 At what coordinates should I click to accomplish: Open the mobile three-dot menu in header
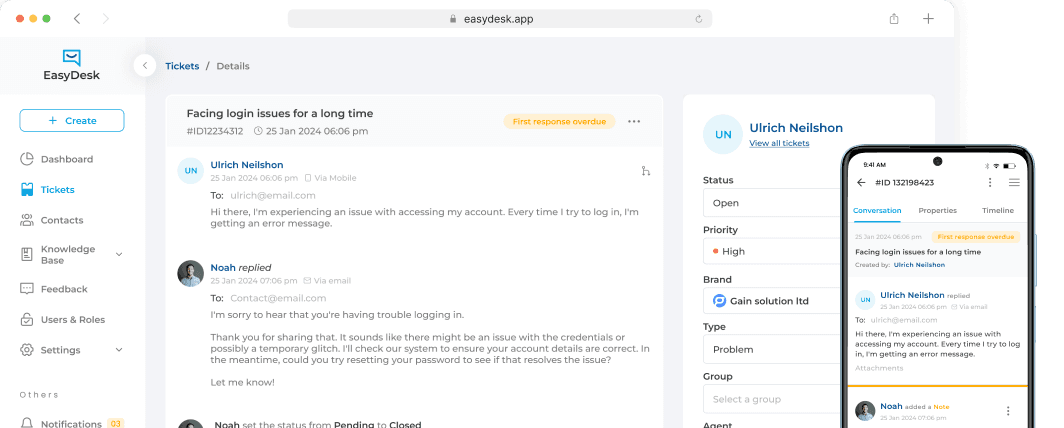pos(990,182)
